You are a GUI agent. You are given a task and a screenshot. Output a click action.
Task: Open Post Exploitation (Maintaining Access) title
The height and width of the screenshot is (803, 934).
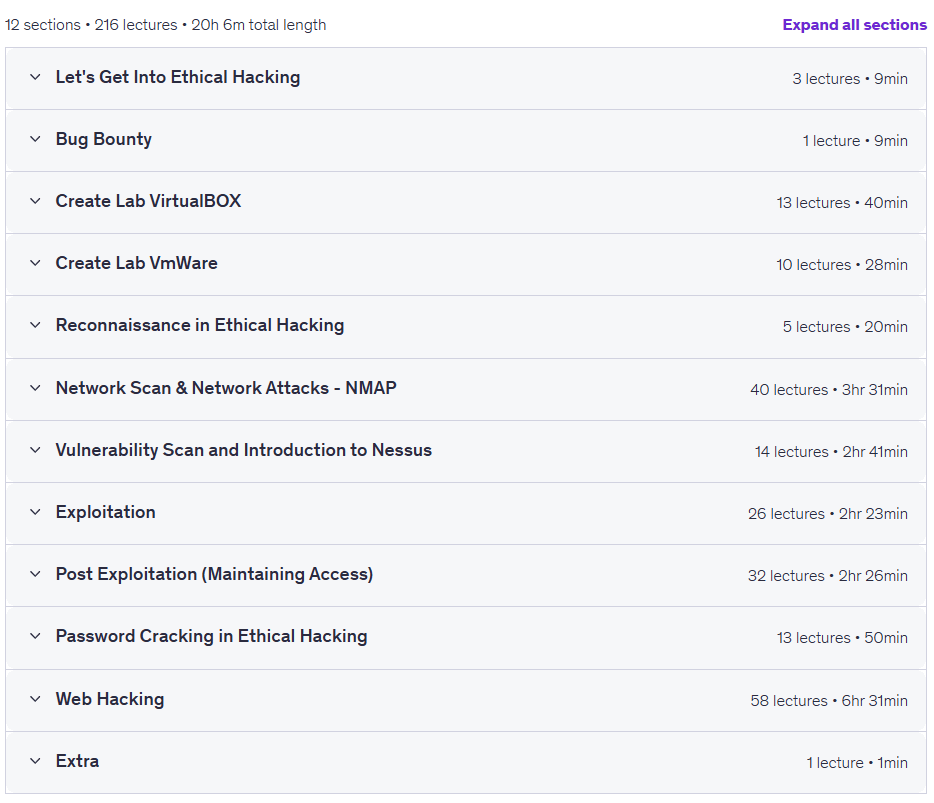[214, 574]
